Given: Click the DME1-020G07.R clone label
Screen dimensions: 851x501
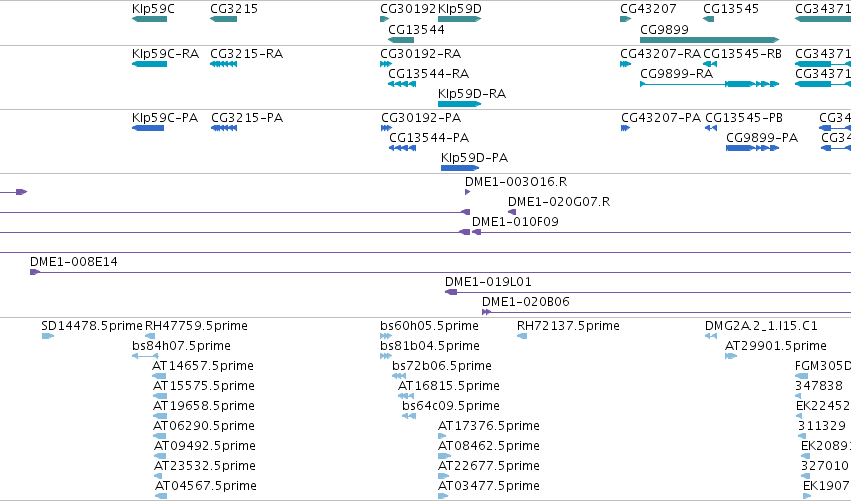Looking at the screenshot, I should (559, 202).
